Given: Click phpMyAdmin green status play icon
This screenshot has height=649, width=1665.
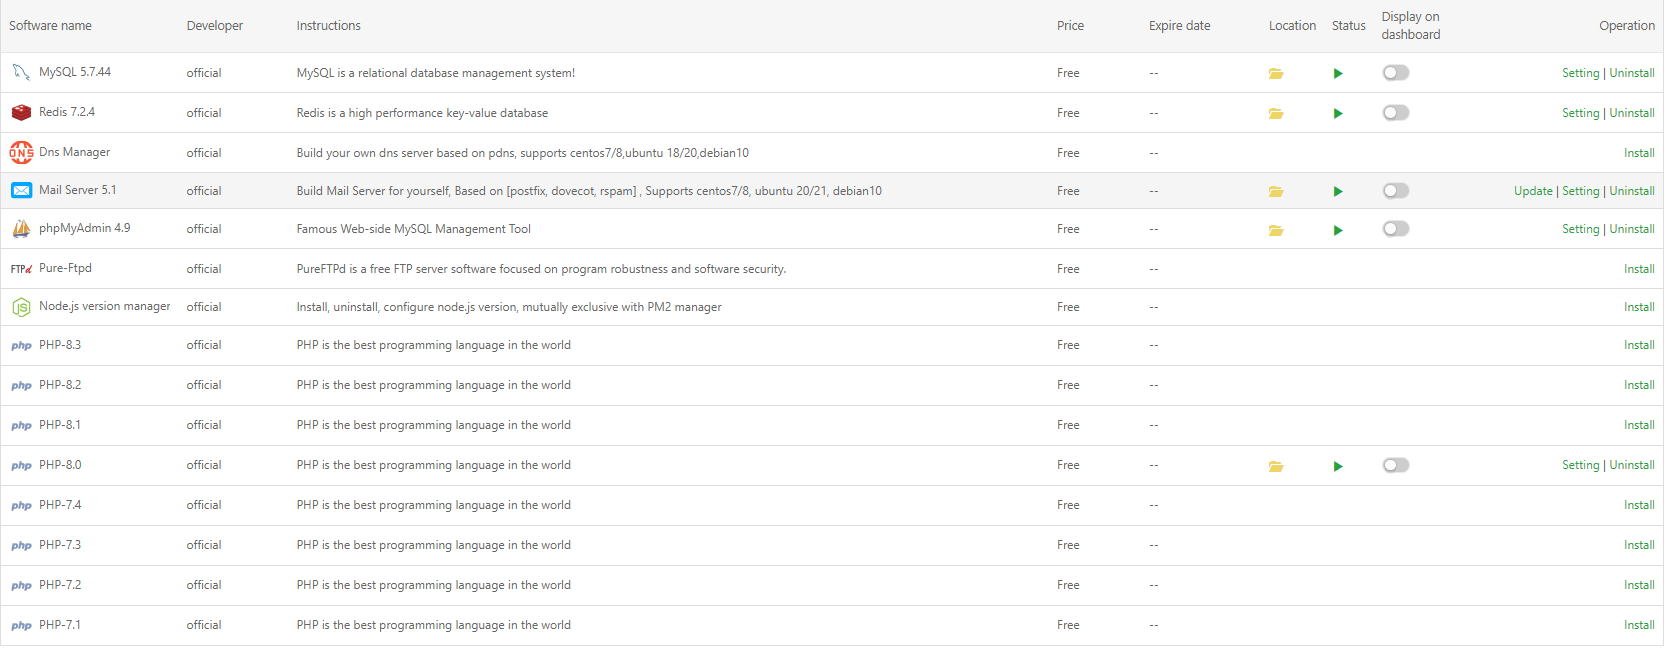Looking at the screenshot, I should 1338,230.
